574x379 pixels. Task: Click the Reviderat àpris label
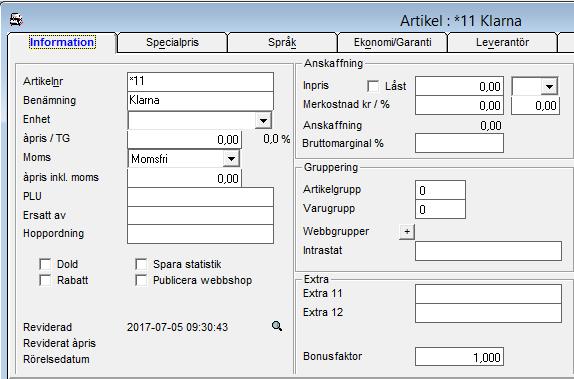coord(59,343)
